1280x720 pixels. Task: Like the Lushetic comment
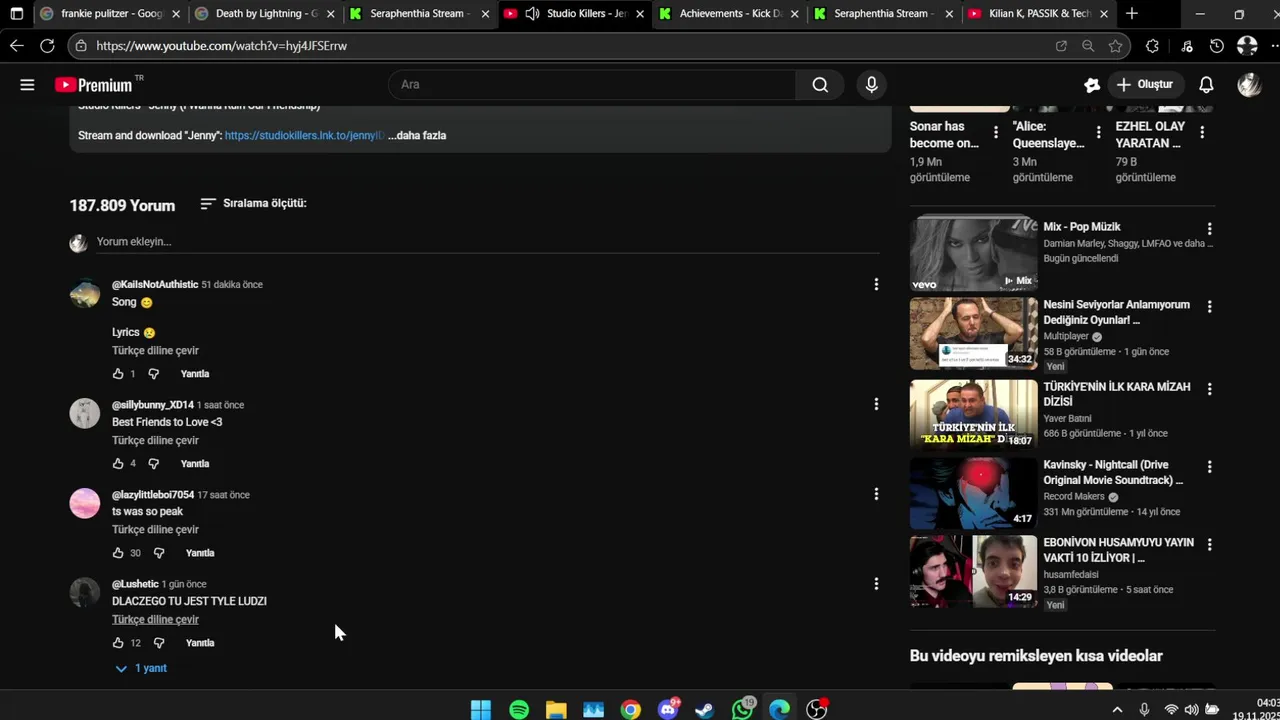tap(118, 643)
